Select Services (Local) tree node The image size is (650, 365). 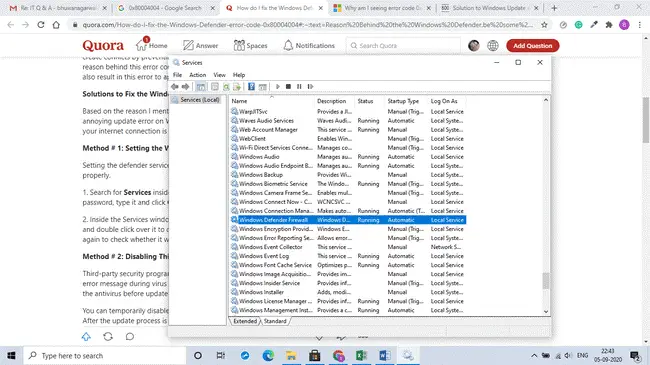(x=196, y=100)
